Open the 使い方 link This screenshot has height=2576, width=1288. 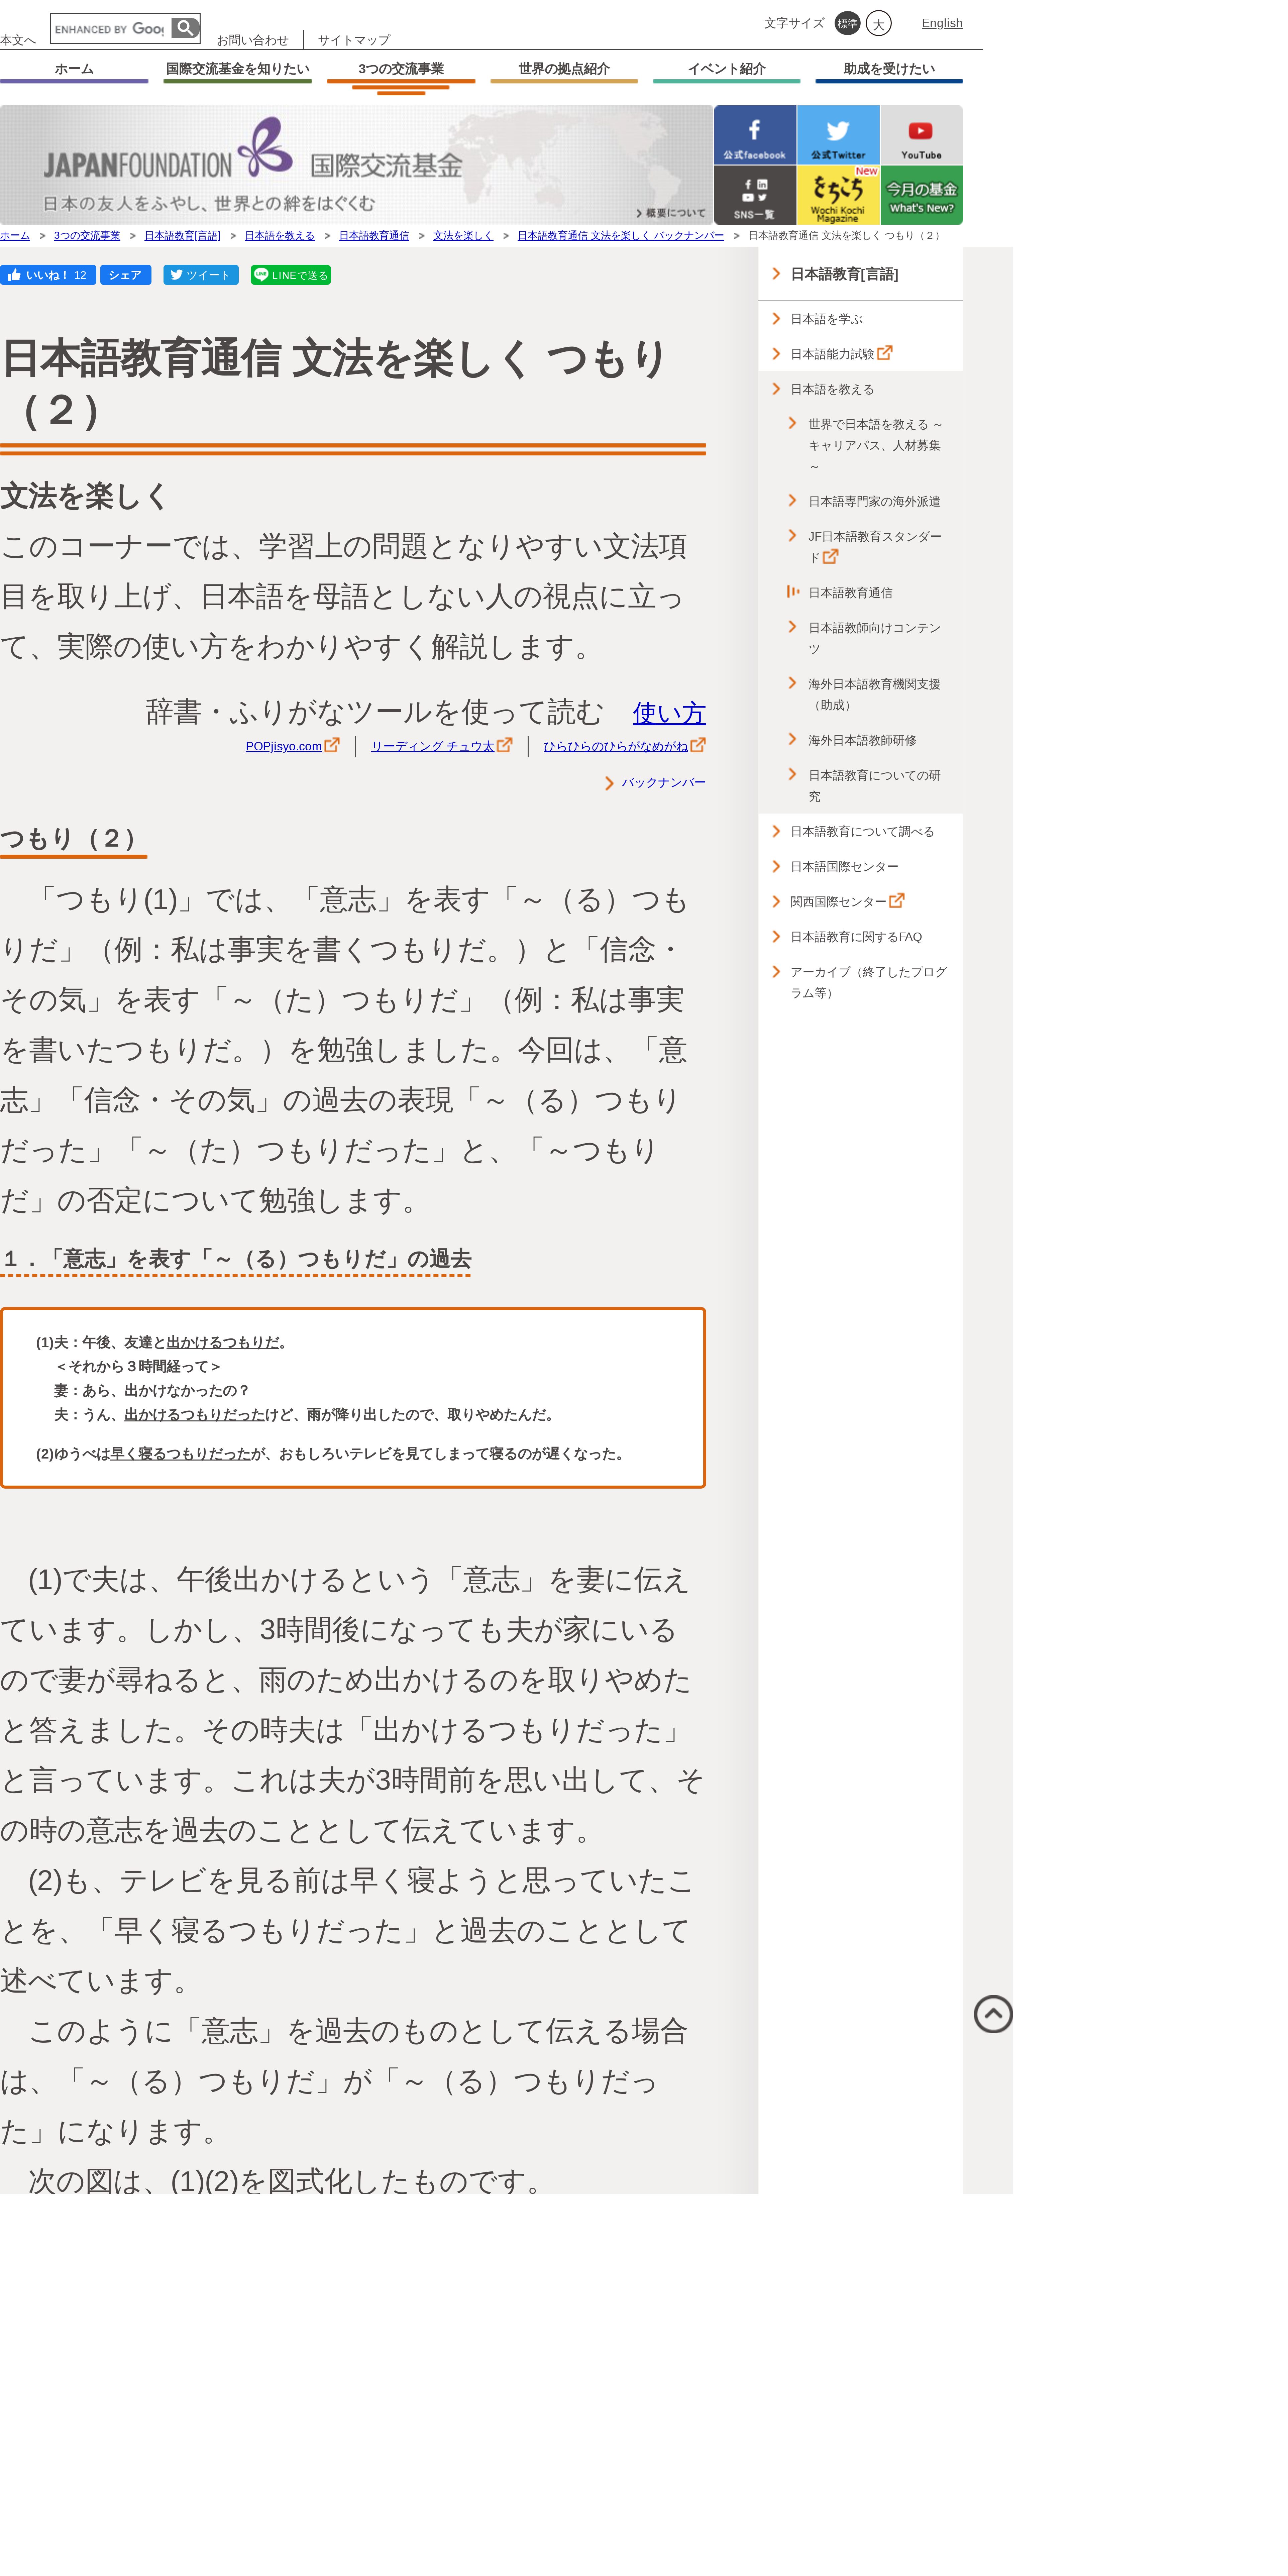[669, 713]
